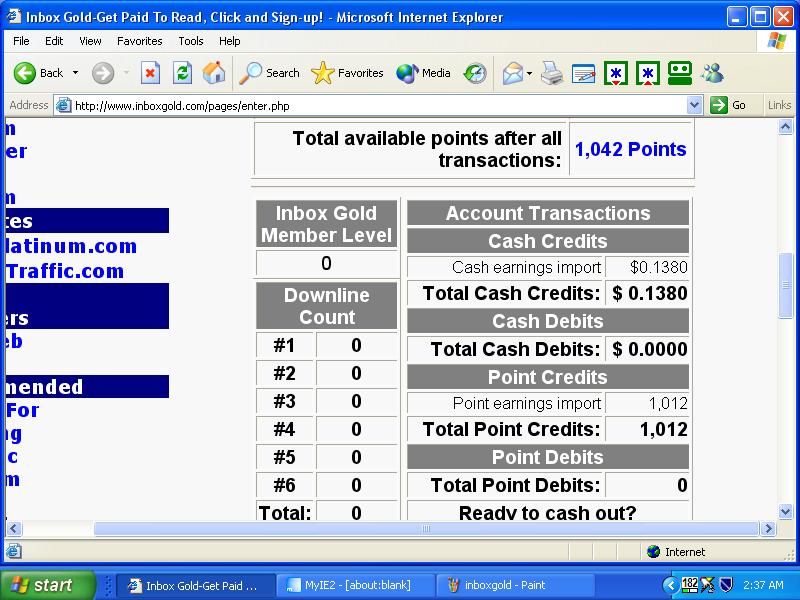Open the Search pane
The height and width of the screenshot is (600, 800).
coord(269,73)
